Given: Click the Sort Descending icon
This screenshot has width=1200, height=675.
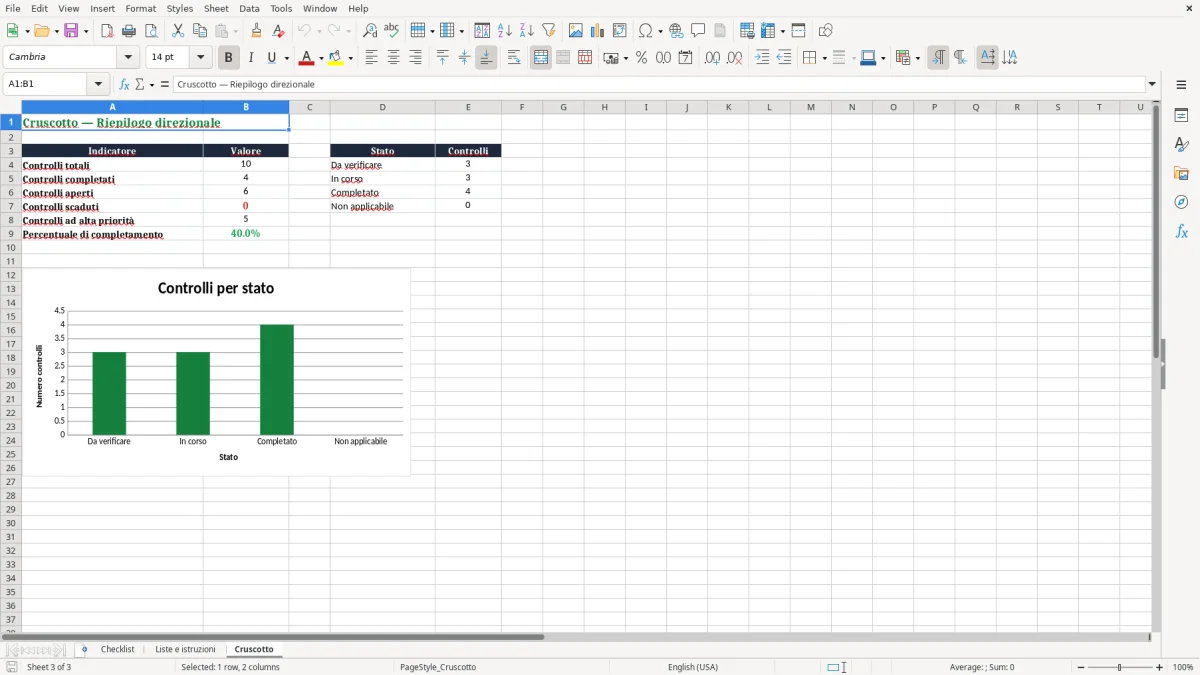Looking at the screenshot, I should click(527, 31).
